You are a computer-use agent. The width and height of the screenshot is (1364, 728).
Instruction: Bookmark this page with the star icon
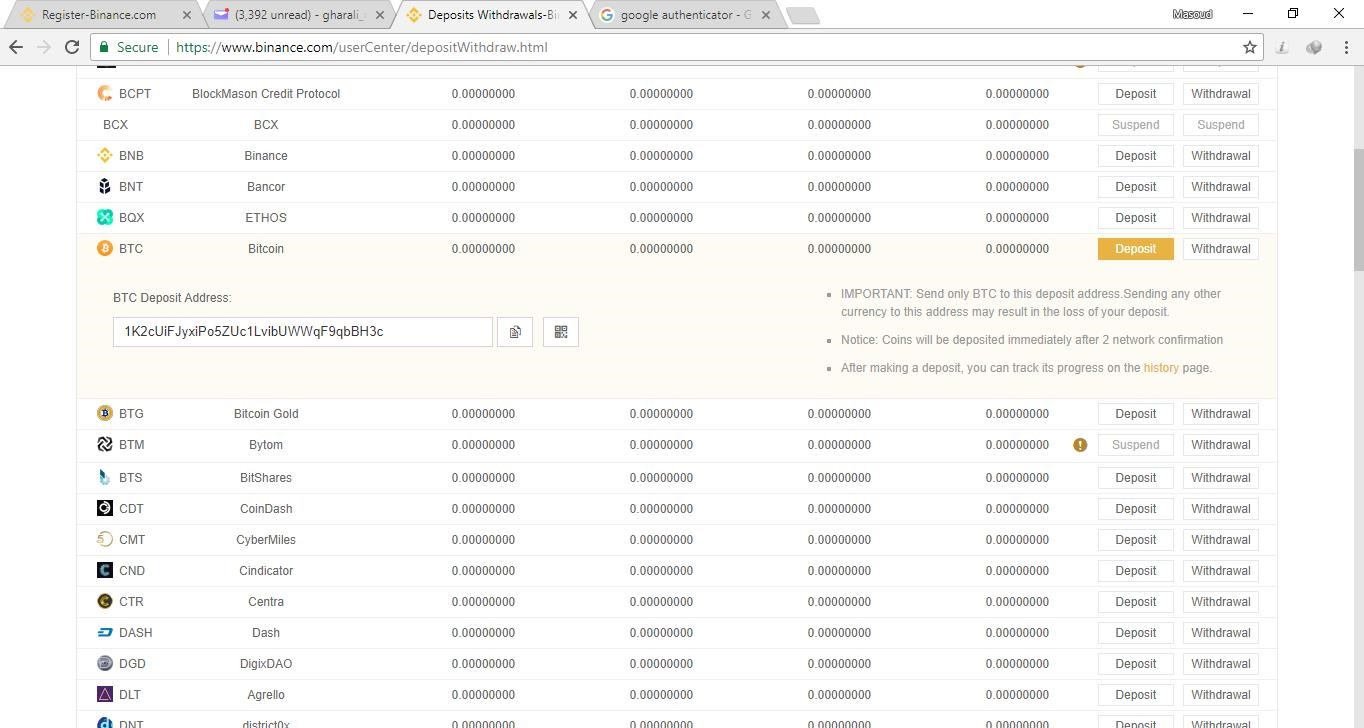pos(1250,47)
